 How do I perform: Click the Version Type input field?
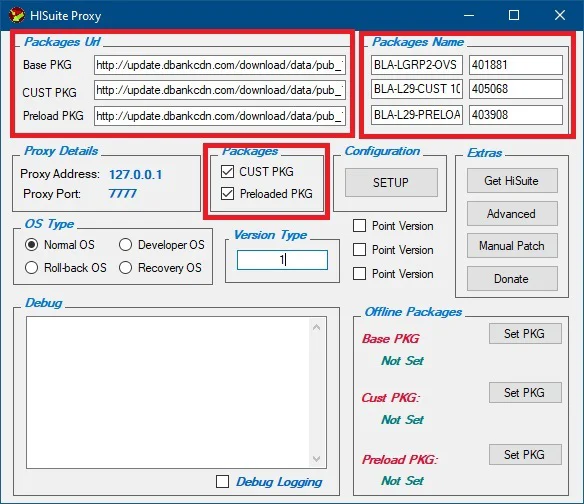pos(282,260)
